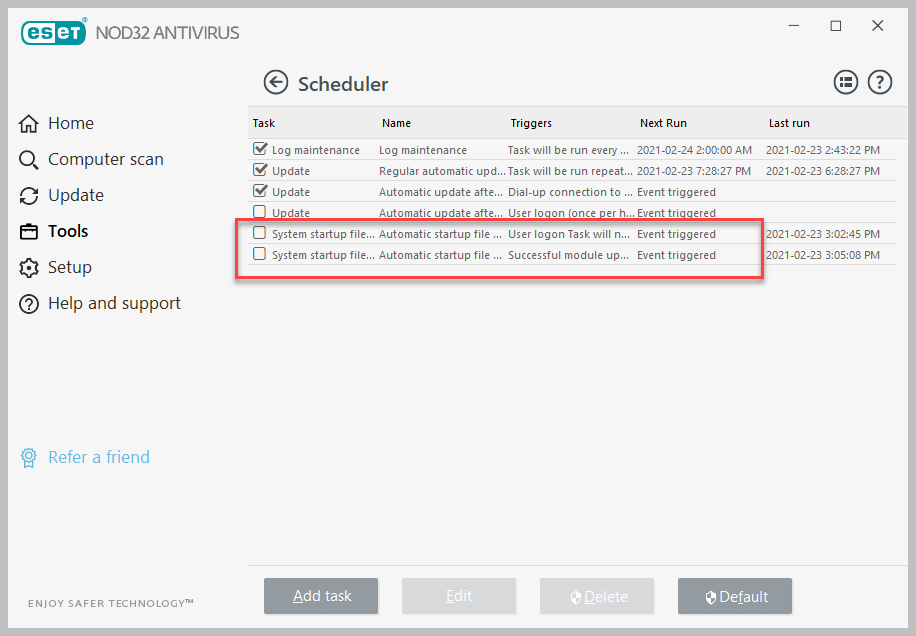Screen dimensions: 916x636
Task: Sort by the Triggers column header
Action: (x=531, y=123)
